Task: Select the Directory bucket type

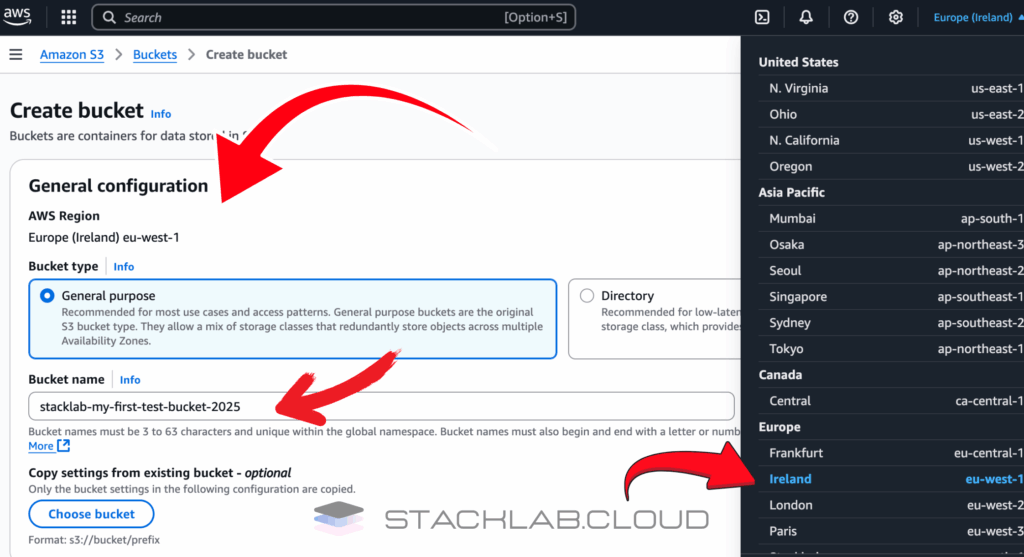Action: click(x=654, y=319)
